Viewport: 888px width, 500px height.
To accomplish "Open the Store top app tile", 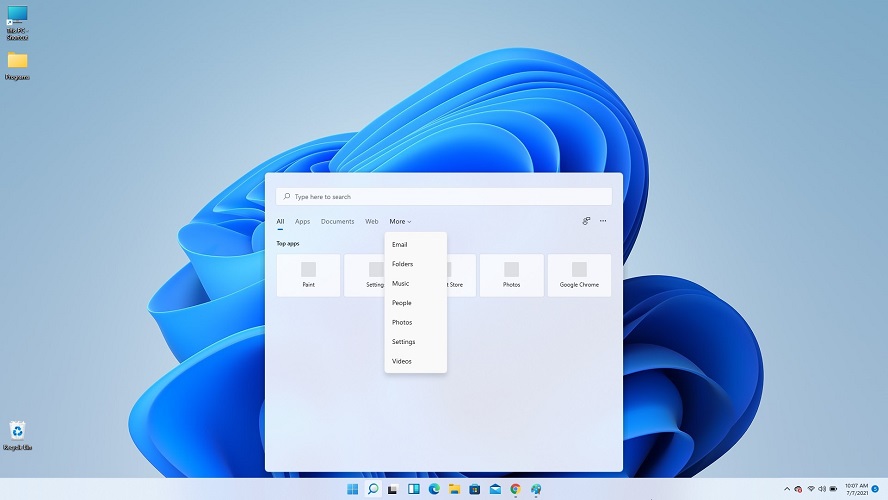I will pos(462,275).
